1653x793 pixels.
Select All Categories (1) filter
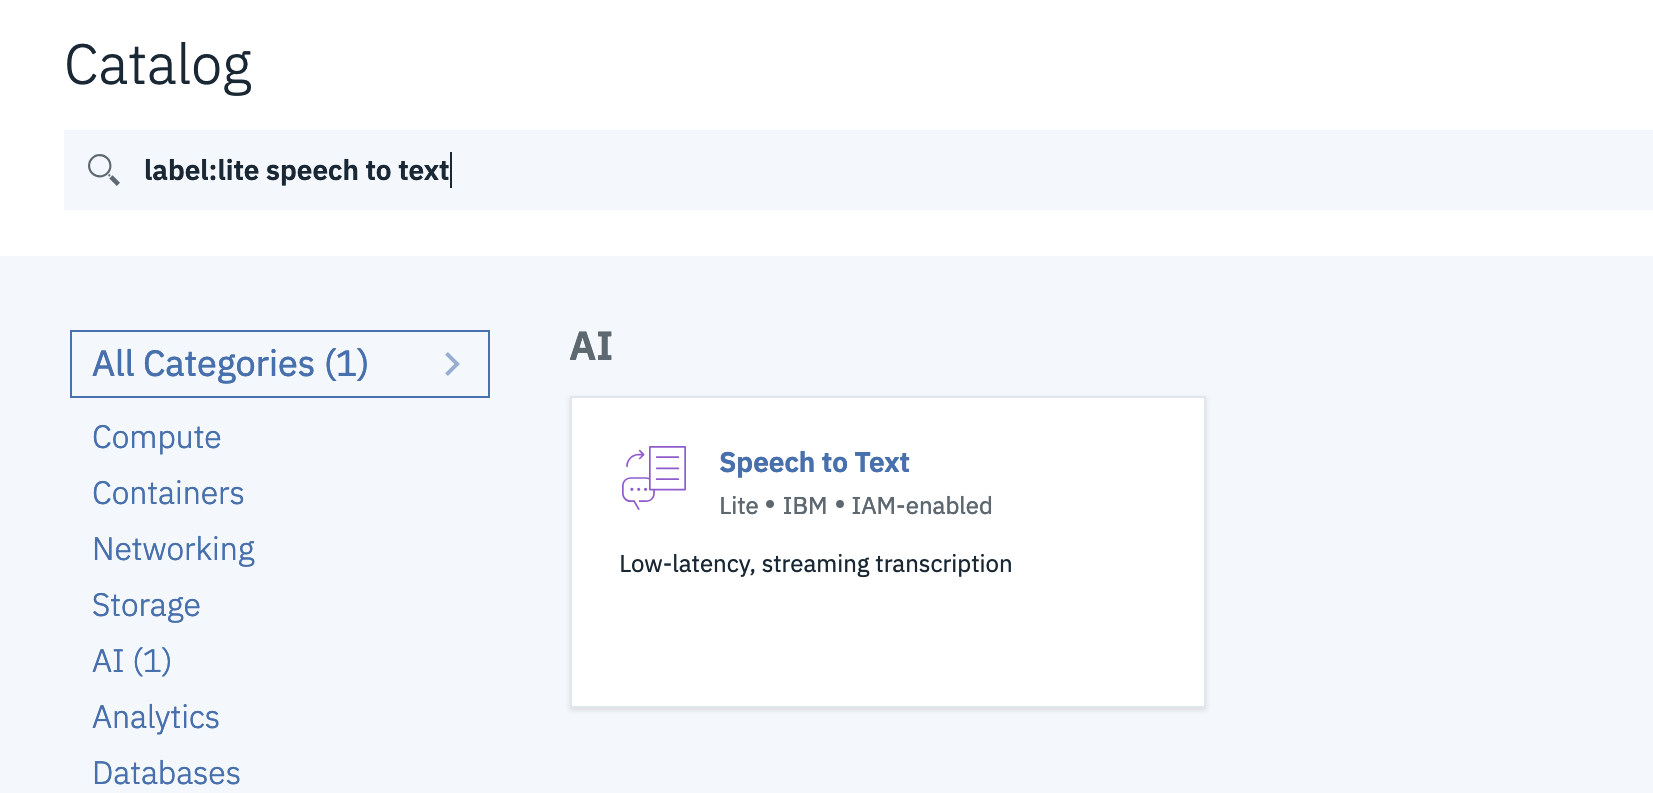280,364
